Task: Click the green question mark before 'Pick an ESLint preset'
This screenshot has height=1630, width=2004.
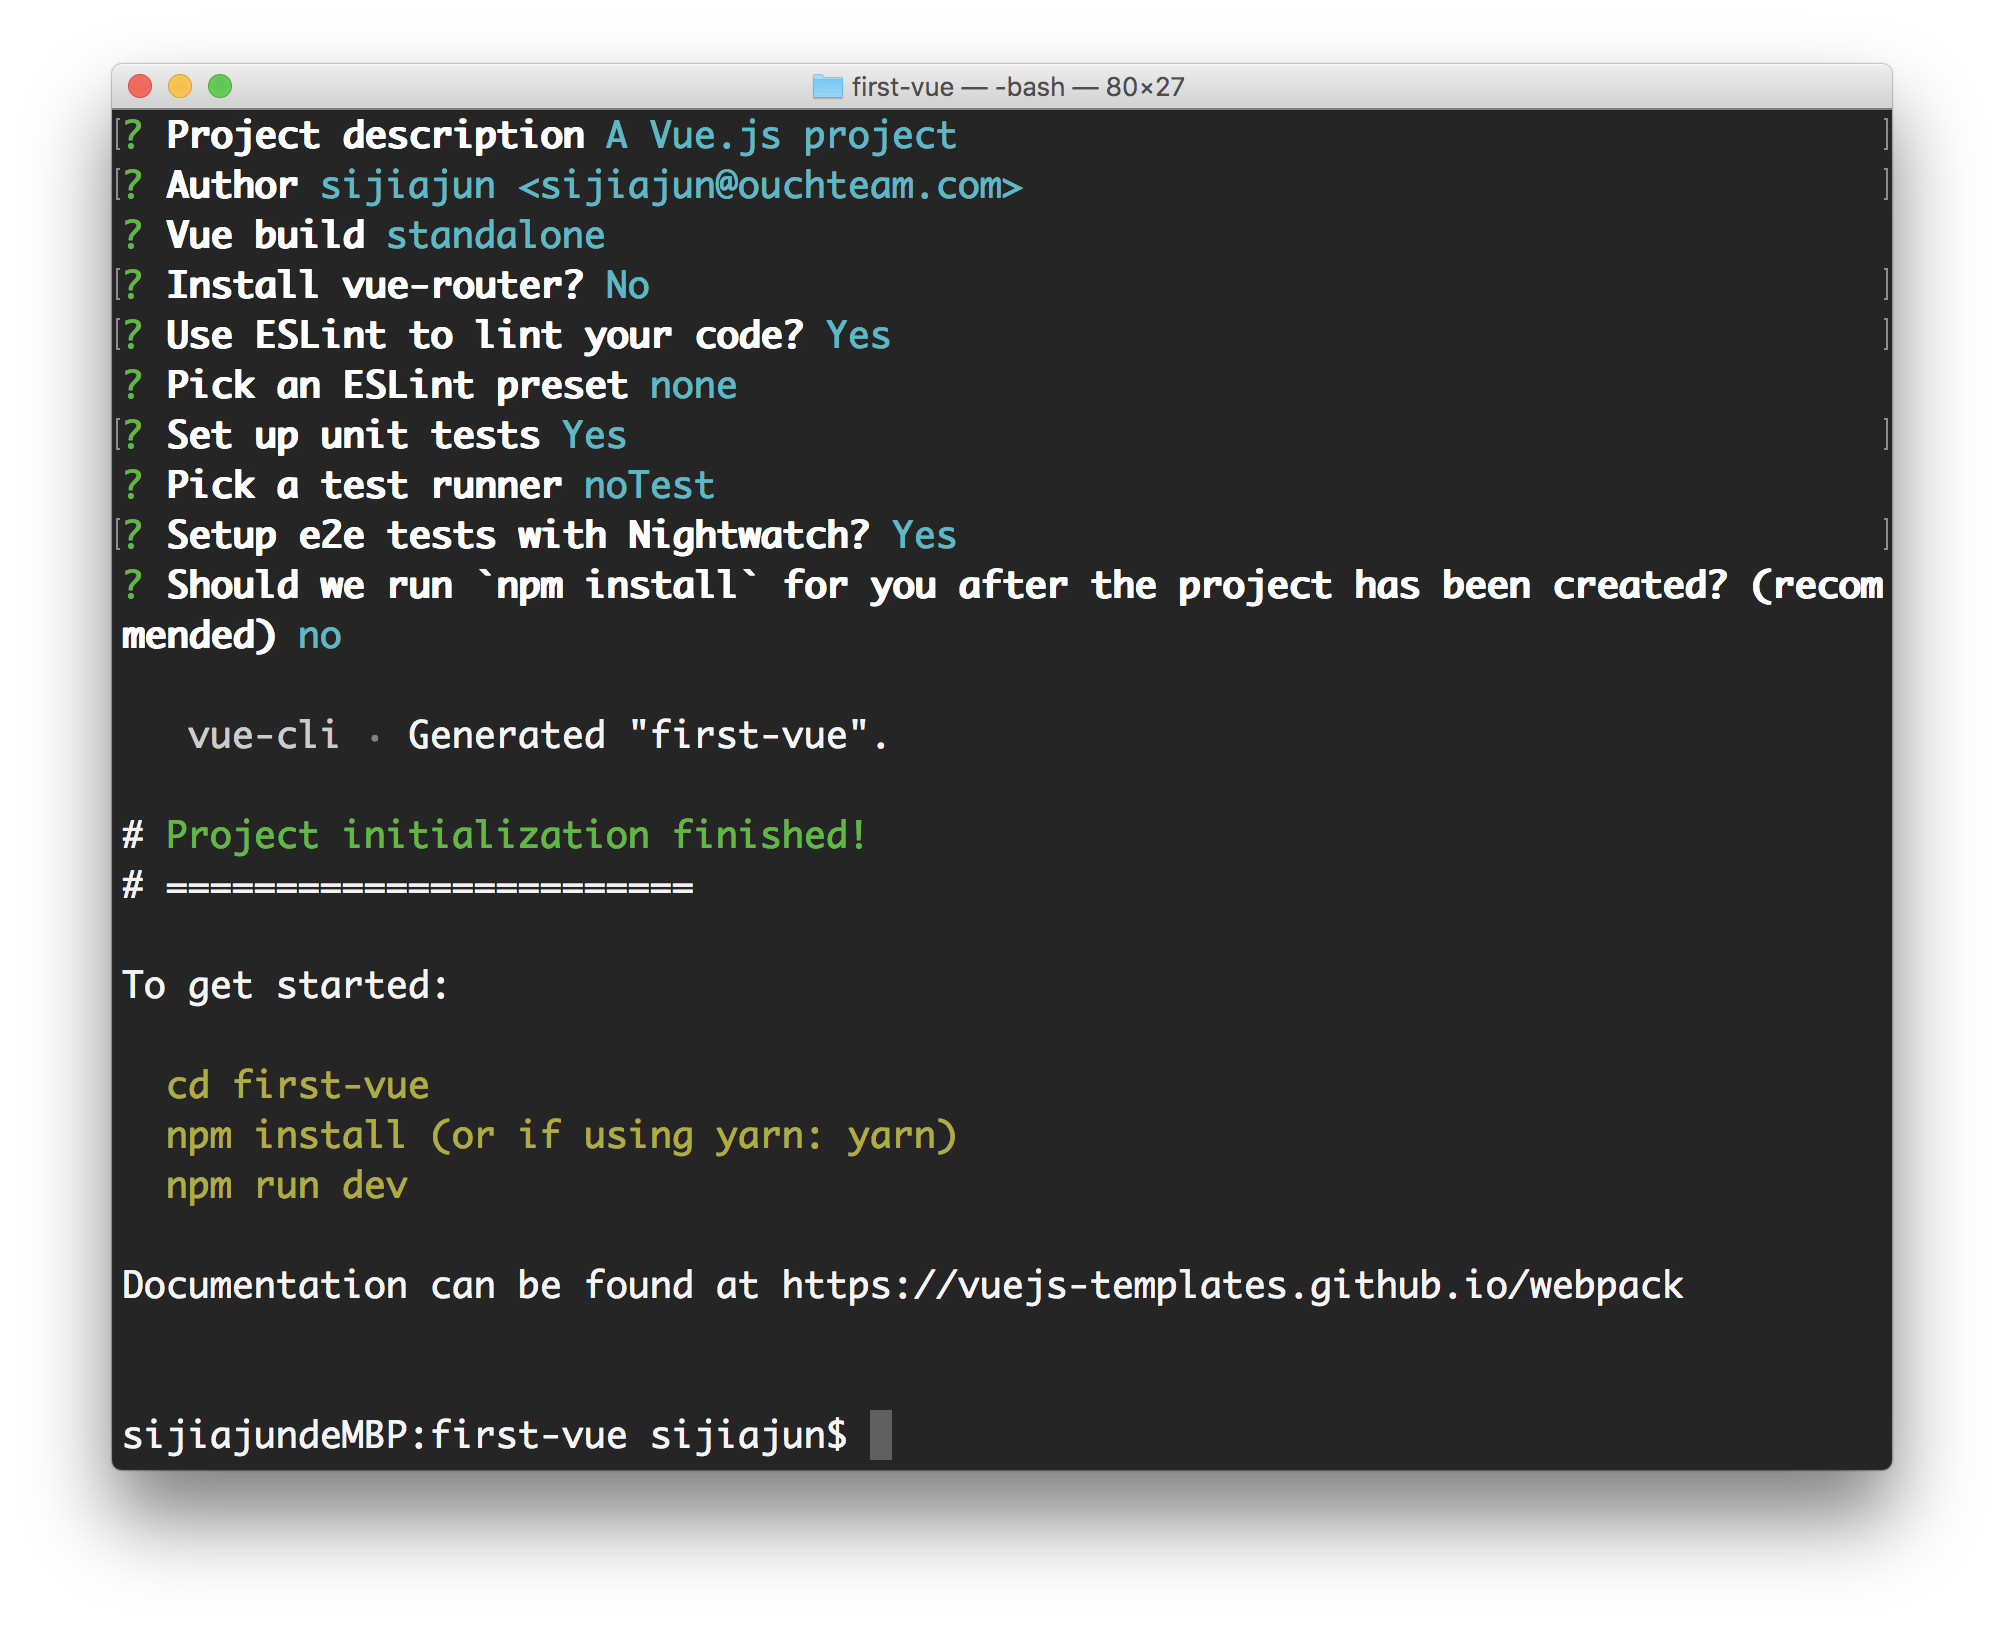Action: pos(133,386)
